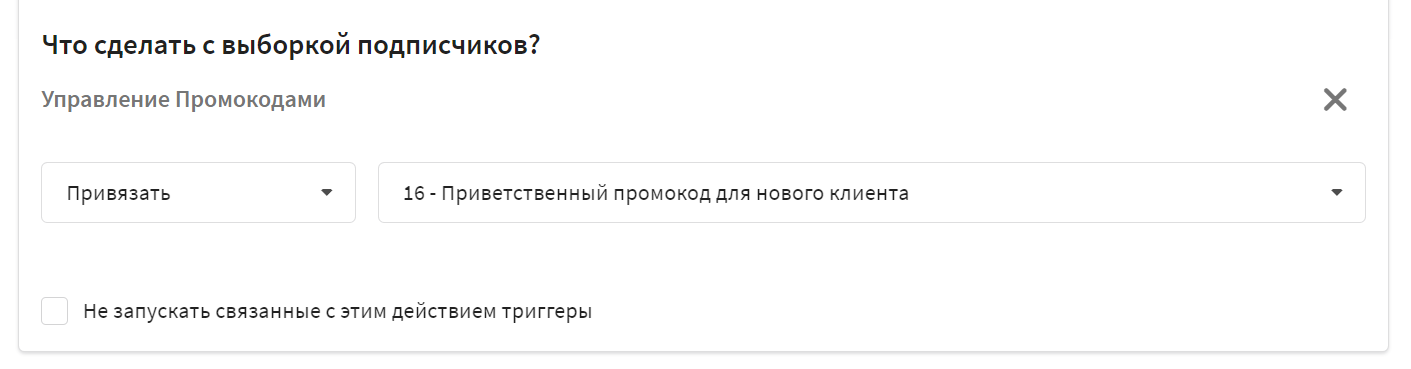This screenshot has height=369, width=1411.
Task: Click triangle icon at end of promo field
Action: pos(1337,193)
